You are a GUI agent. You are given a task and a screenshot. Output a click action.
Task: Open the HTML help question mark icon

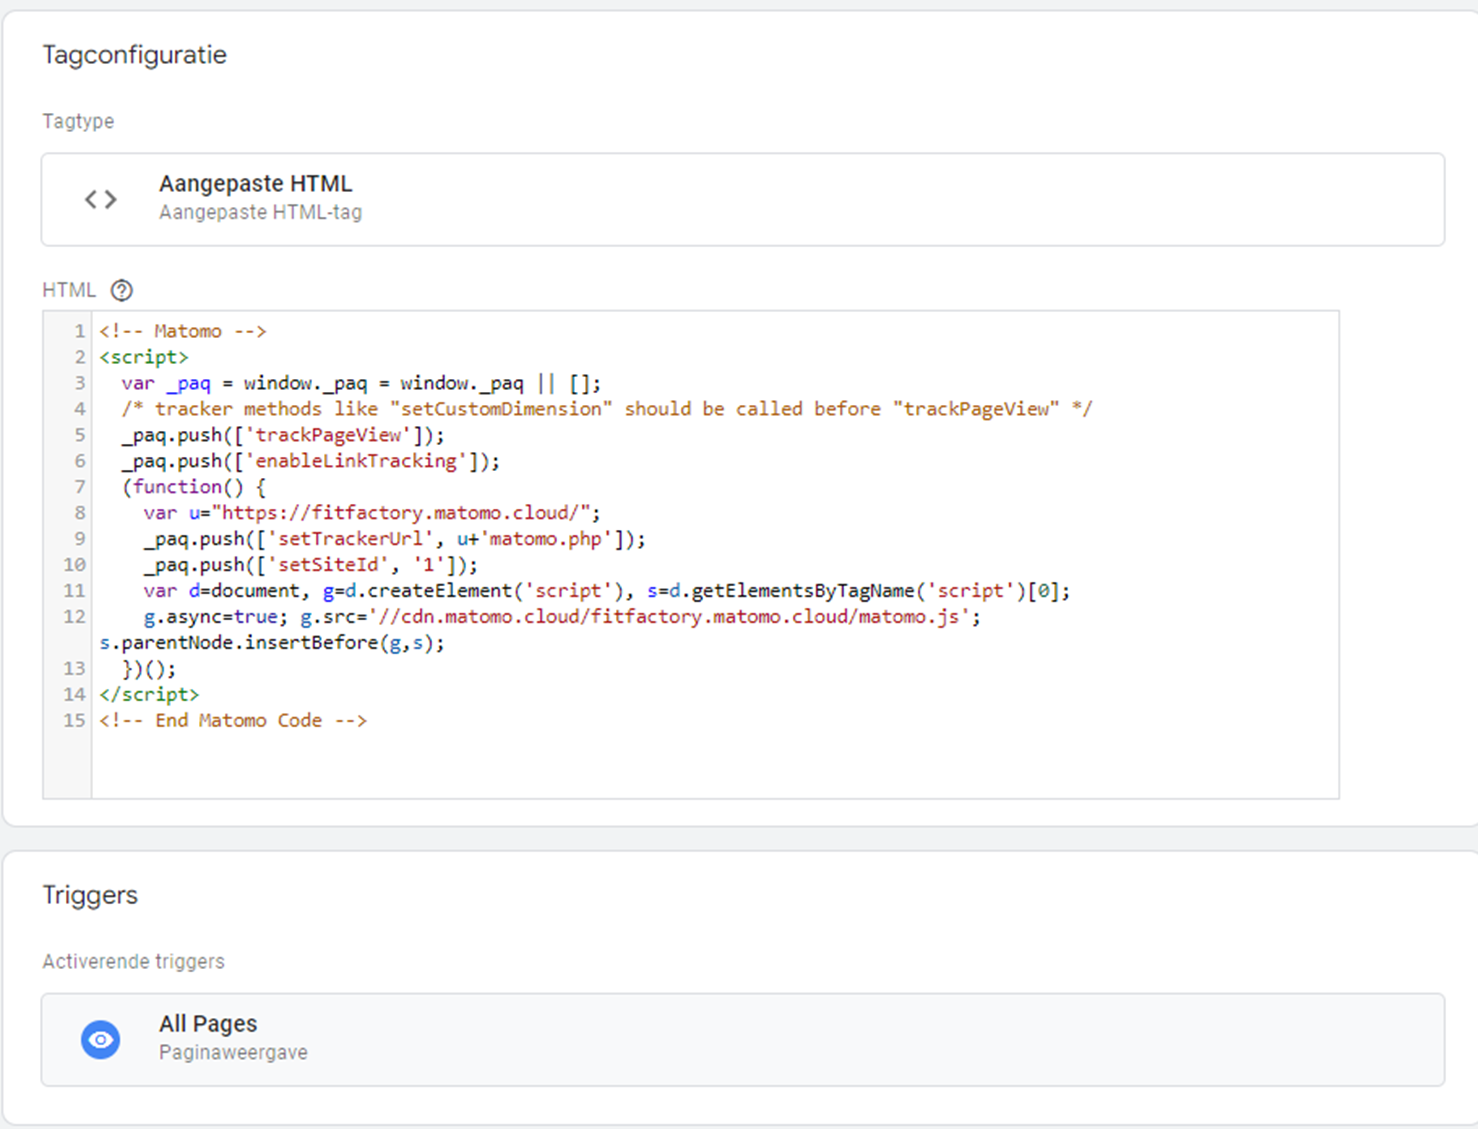pyautogui.click(x=121, y=290)
